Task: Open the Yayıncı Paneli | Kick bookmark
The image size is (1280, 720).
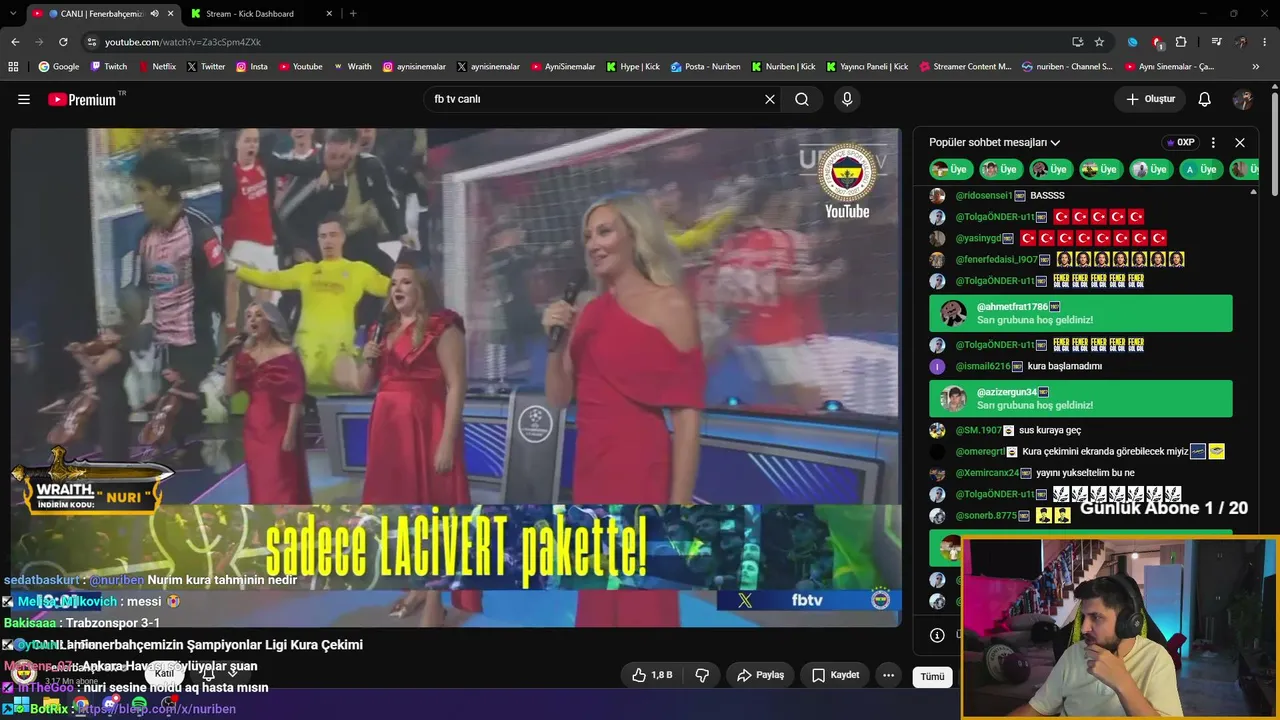Action: click(x=867, y=67)
